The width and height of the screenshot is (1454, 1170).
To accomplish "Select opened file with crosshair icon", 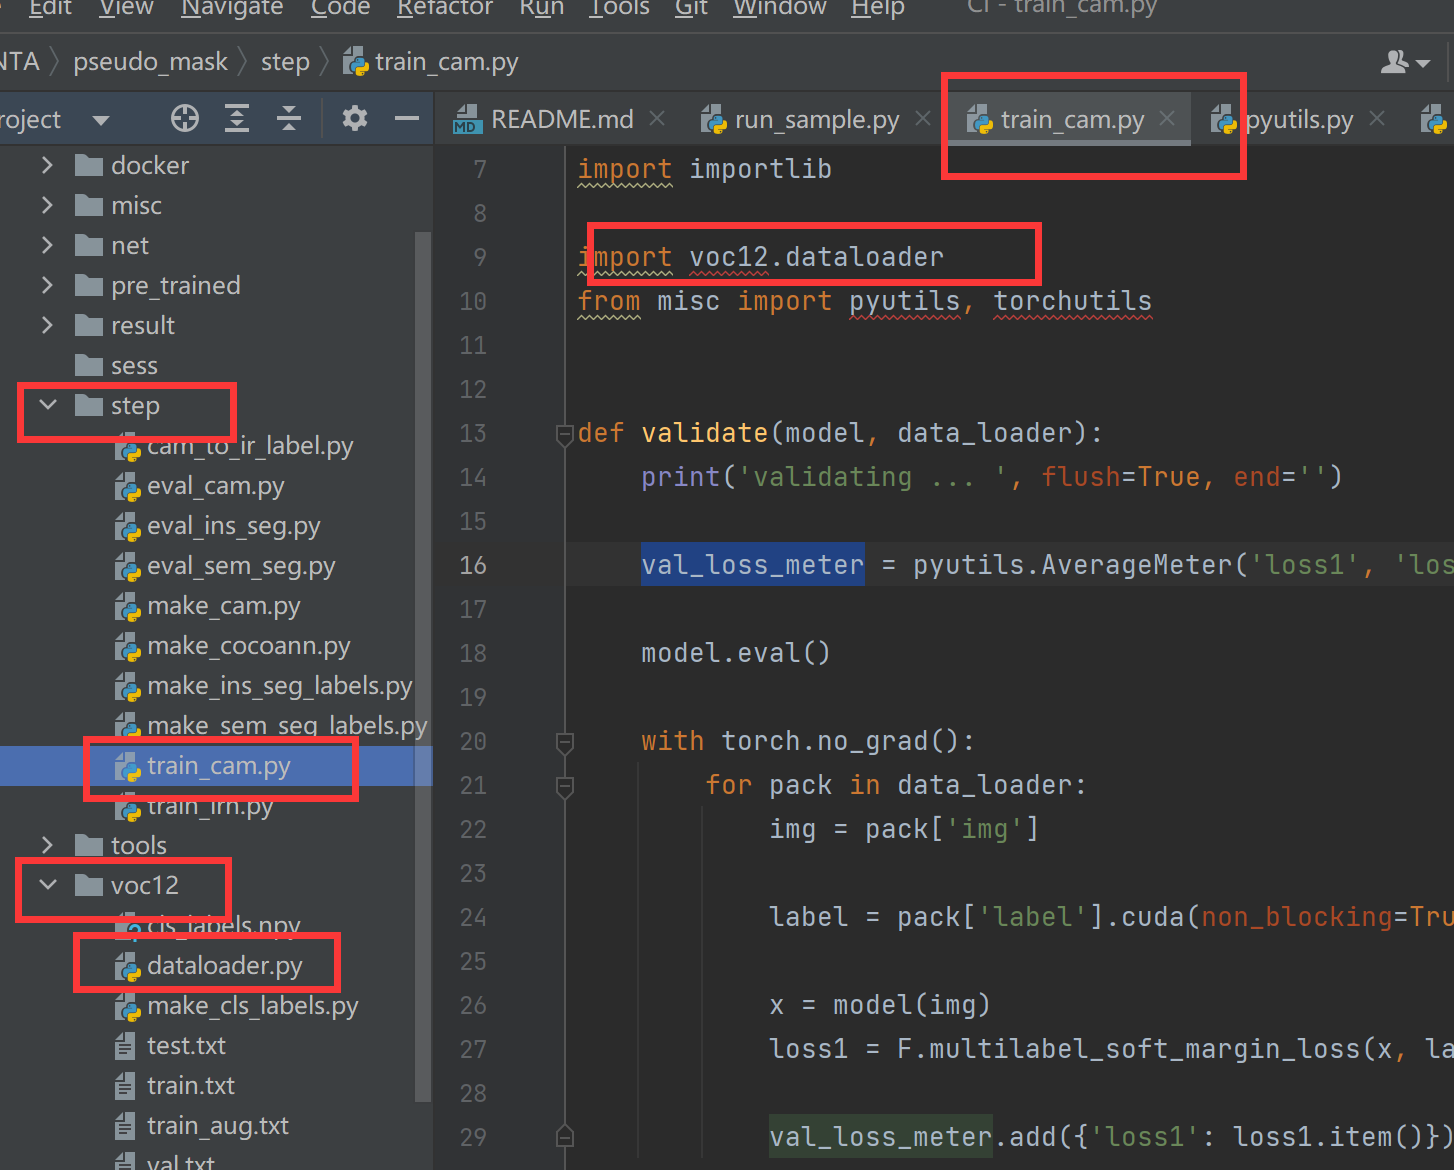I will pyautogui.click(x=184, y=118).
